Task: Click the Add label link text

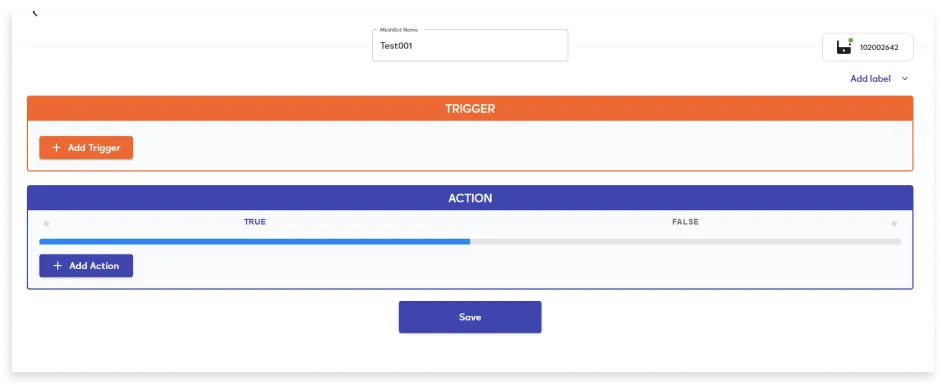Action: [871, 79]
